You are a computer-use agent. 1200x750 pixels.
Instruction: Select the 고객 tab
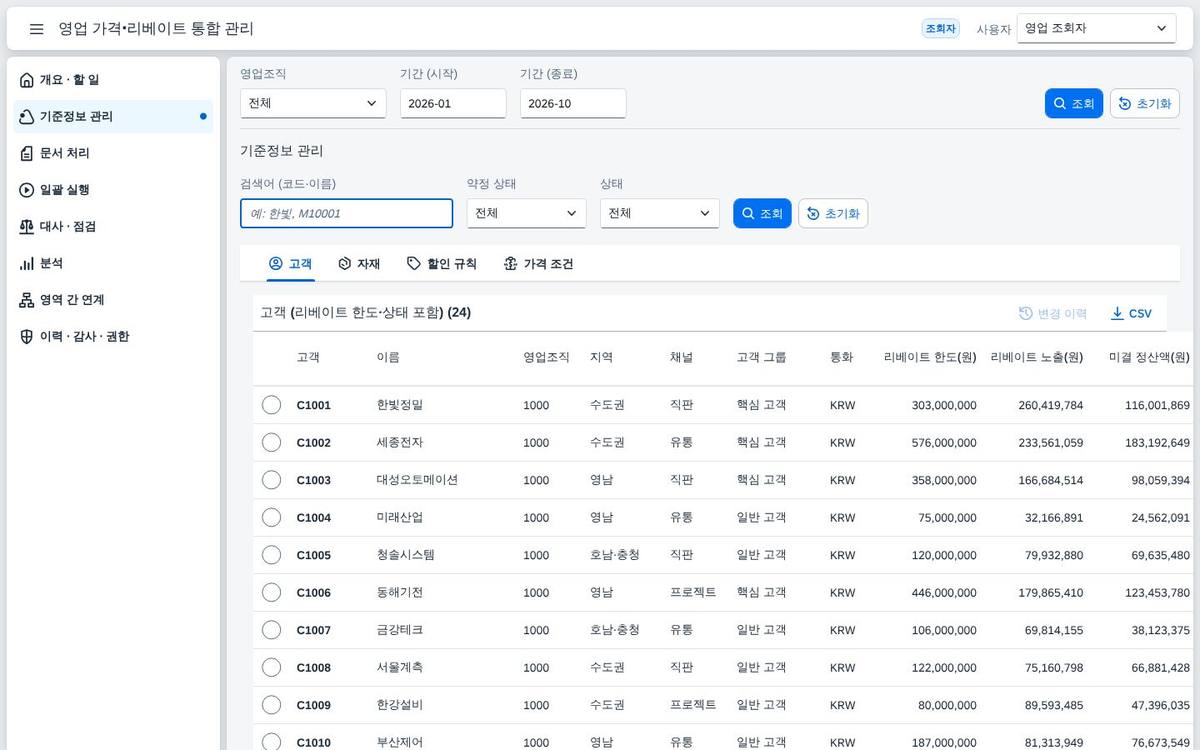click(291, 264)
